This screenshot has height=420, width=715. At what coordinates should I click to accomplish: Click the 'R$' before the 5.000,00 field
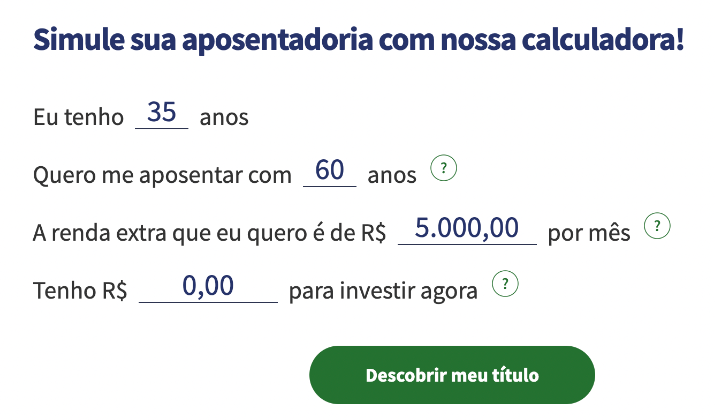373,234
